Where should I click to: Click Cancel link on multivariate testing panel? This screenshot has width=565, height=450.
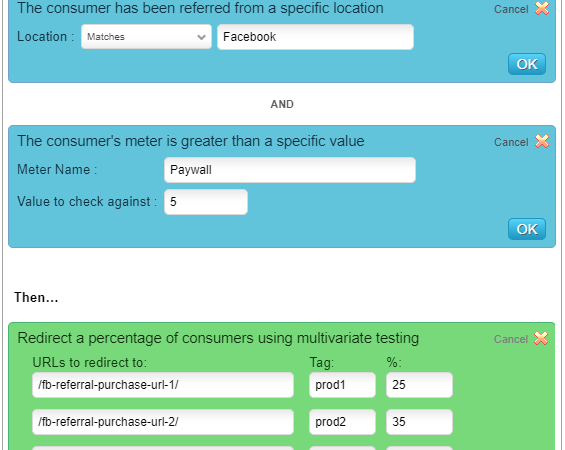pyautogui.click(x=511, y=339)
